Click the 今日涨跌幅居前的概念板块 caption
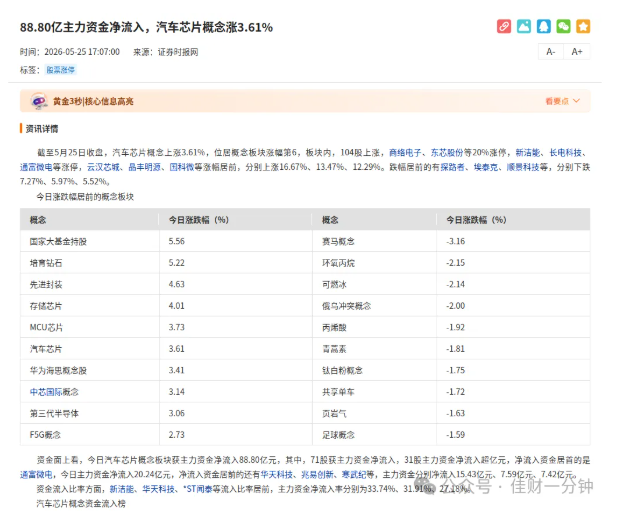619x523 pixels. (x=85, y=197)
